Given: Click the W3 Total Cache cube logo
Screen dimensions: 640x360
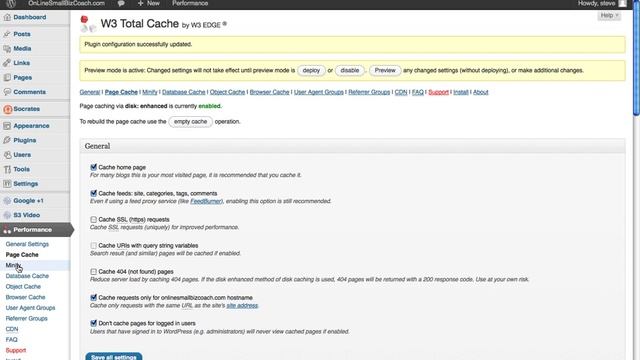Looking at the screenshot, I should (x=88, y=24).
